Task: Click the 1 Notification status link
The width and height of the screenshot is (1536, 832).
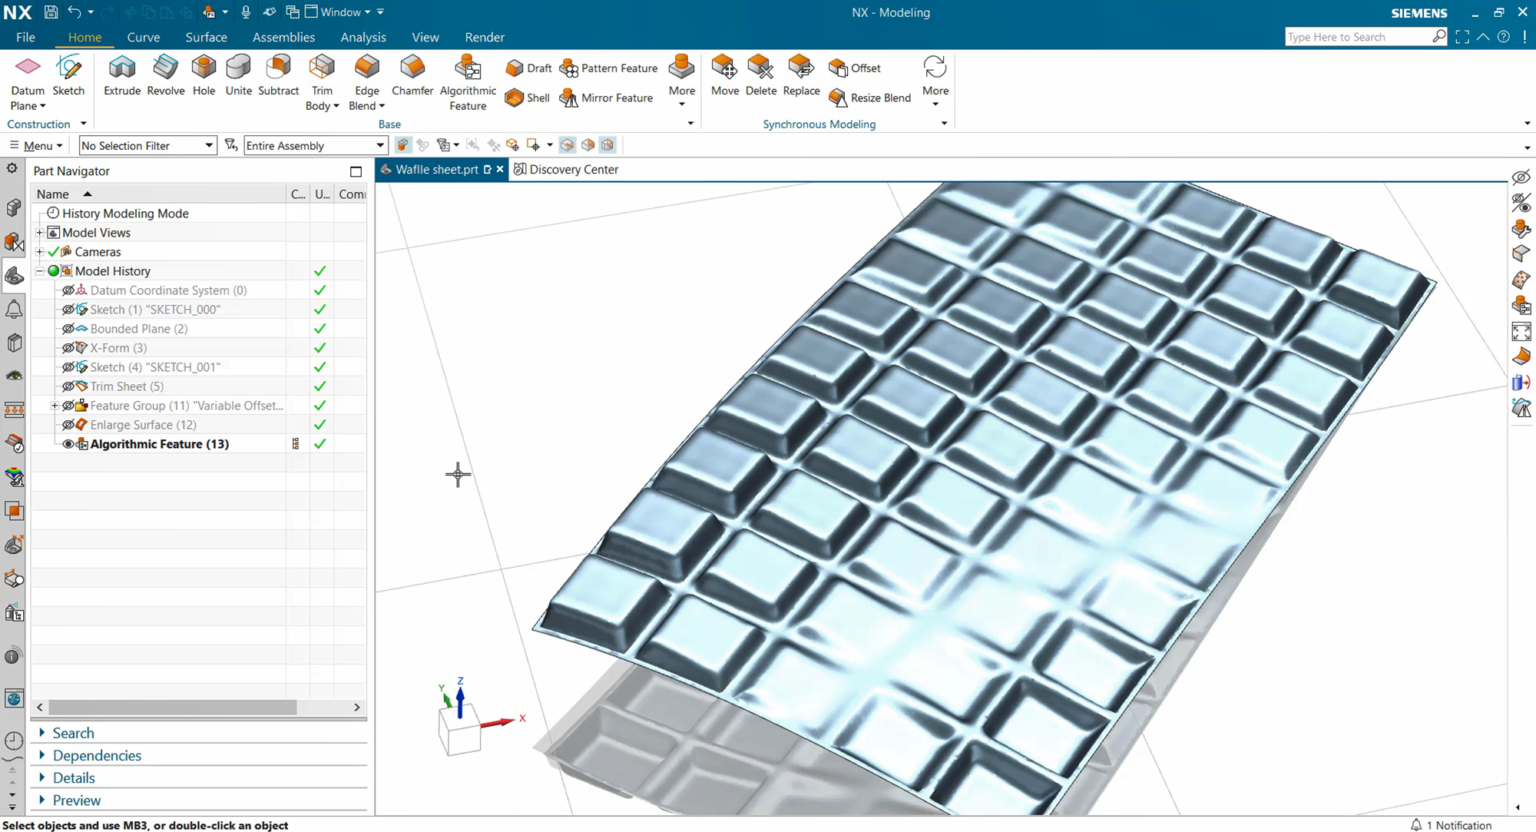Action: pos(1450,825)
